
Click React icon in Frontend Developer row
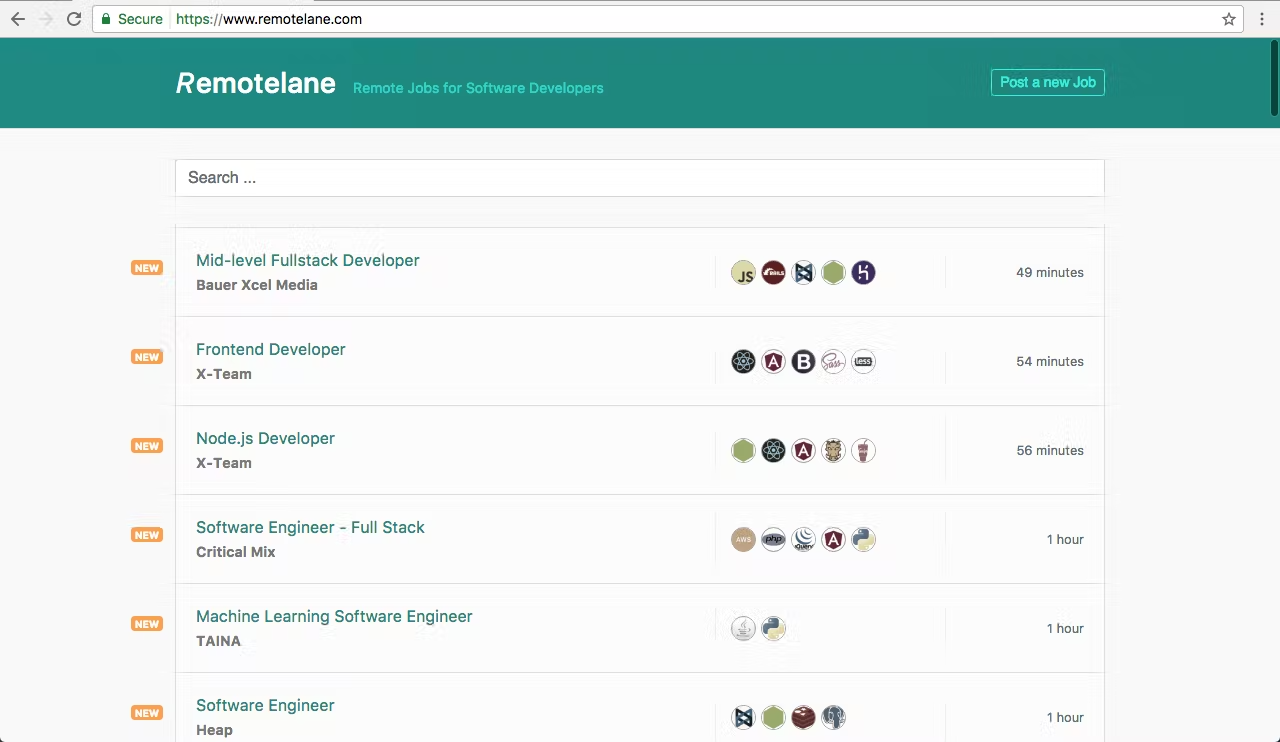(743, 361)
